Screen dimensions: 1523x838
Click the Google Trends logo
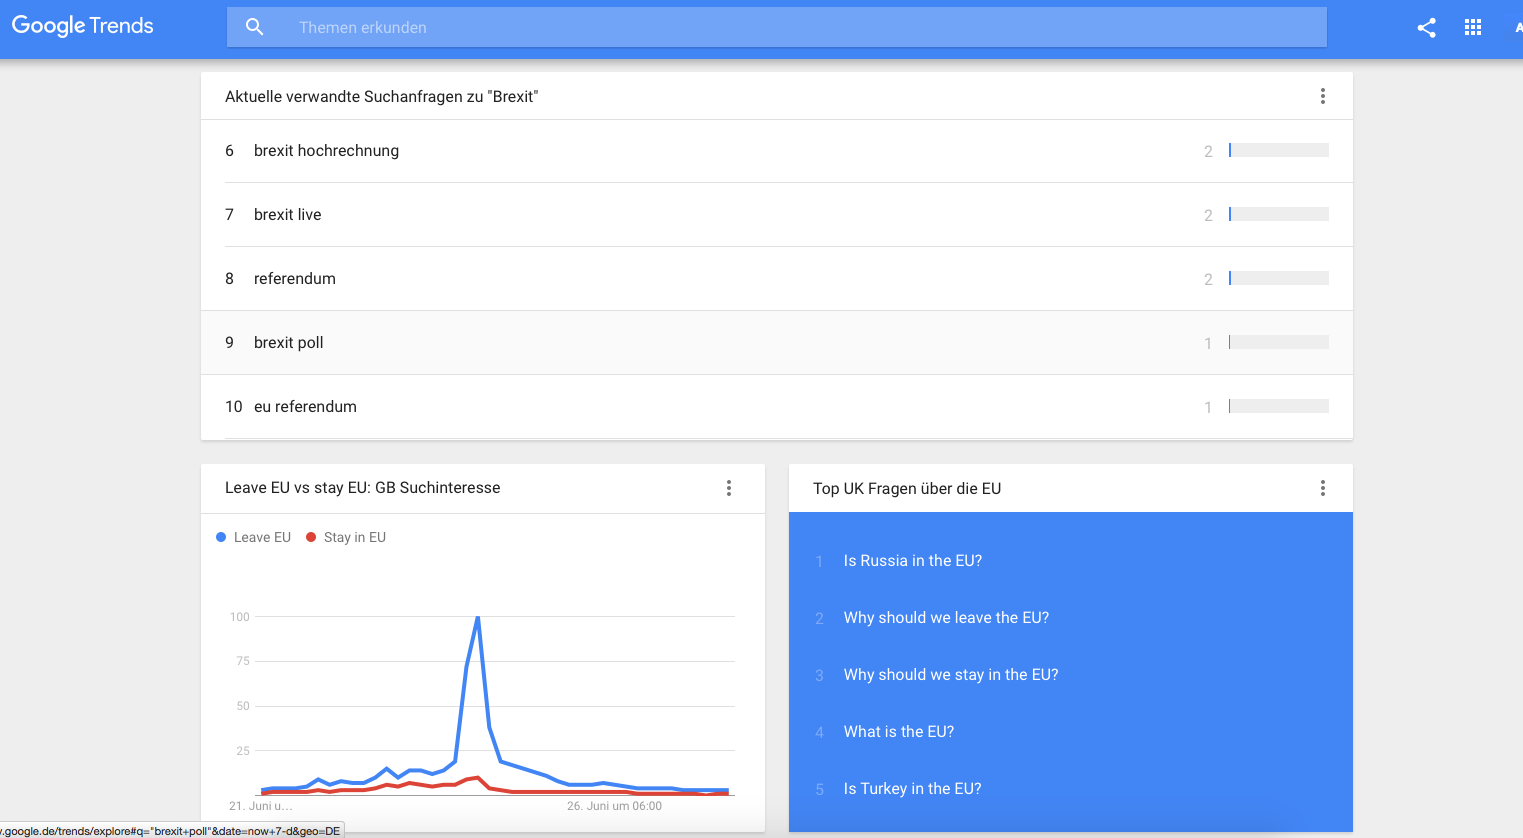coord(83,26)
